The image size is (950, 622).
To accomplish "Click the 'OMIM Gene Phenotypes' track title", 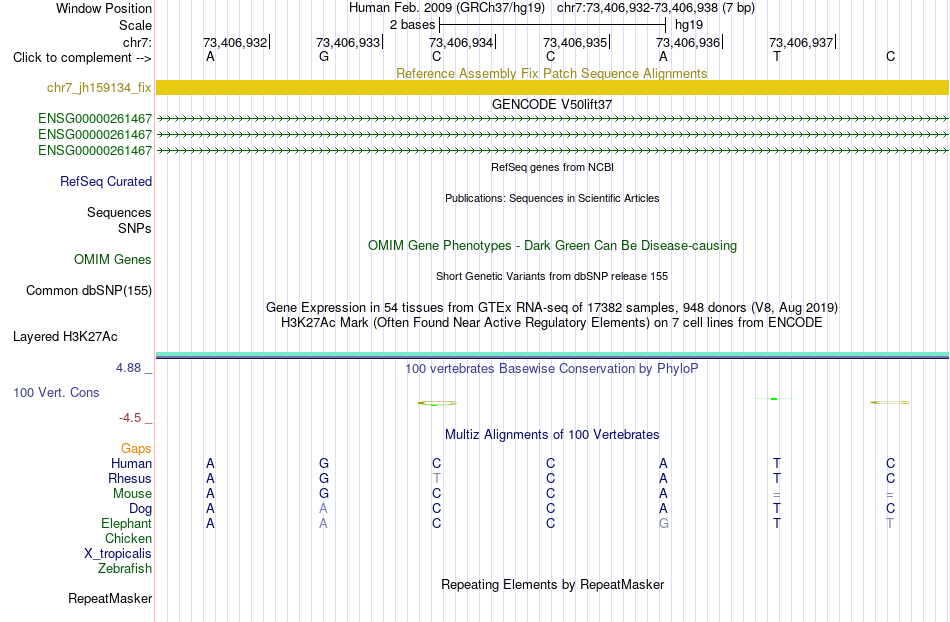I will (552, 245).
